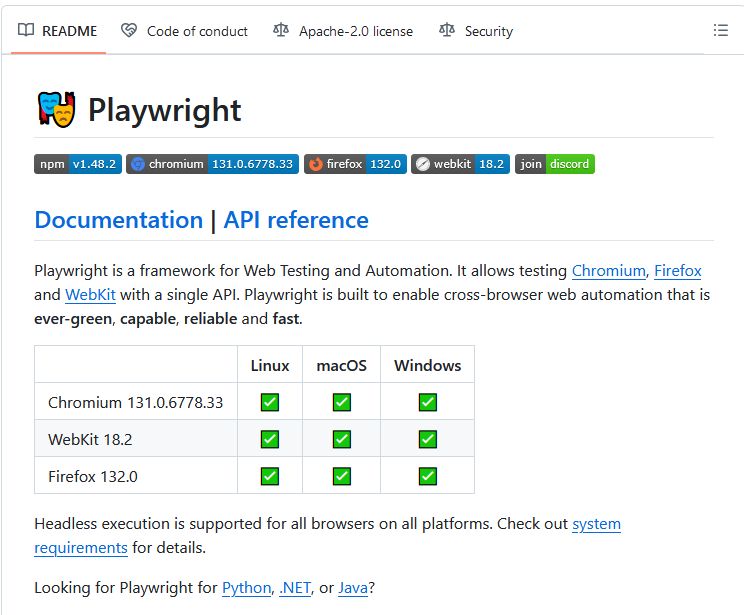Click the Chromium Linux green checkmark
Viewport: 744px width, 615px height.
tap(270, 402)
